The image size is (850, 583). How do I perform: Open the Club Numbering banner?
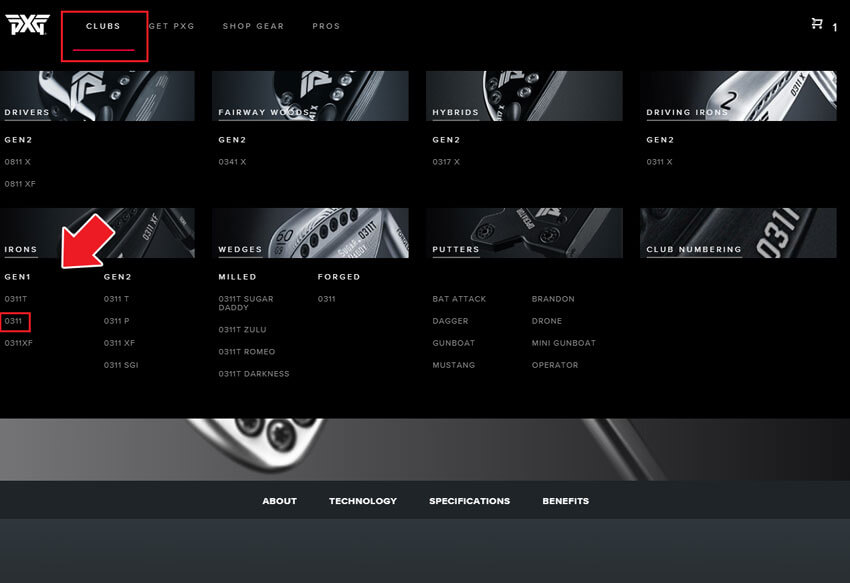pos(738,233)
